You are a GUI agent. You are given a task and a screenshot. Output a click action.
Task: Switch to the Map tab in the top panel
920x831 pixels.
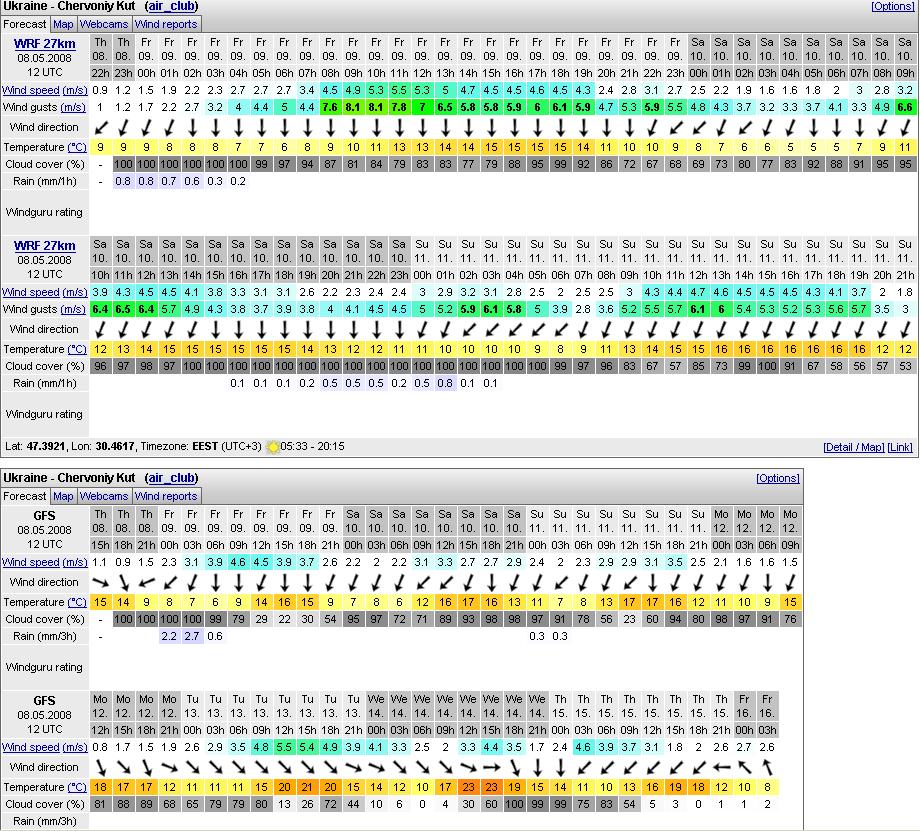pos(63,24)
